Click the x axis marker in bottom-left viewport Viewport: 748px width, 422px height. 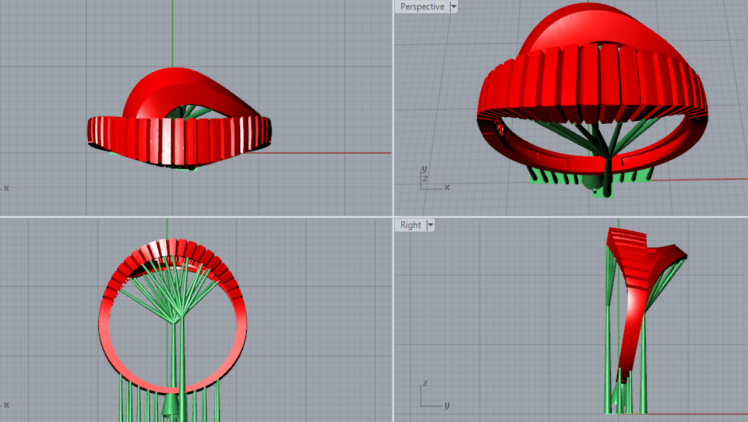(x=6, y=405)
